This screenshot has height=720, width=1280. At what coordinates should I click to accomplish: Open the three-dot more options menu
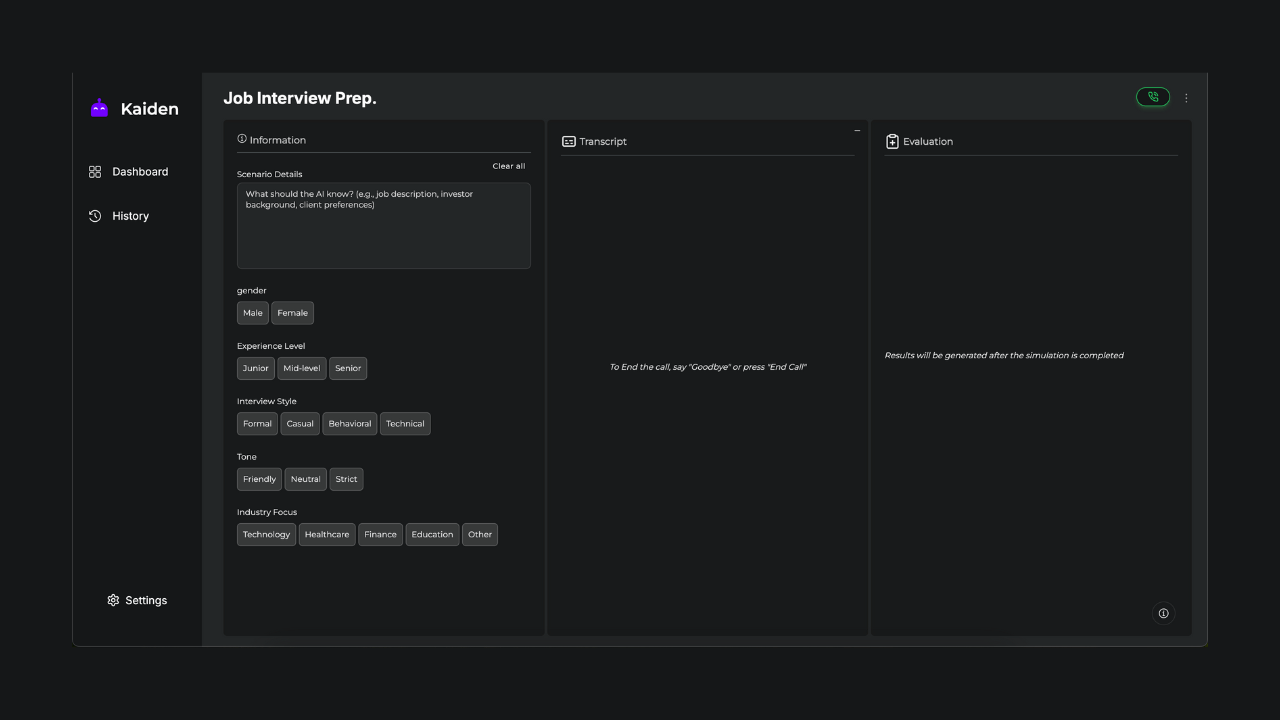[1186, 98]
